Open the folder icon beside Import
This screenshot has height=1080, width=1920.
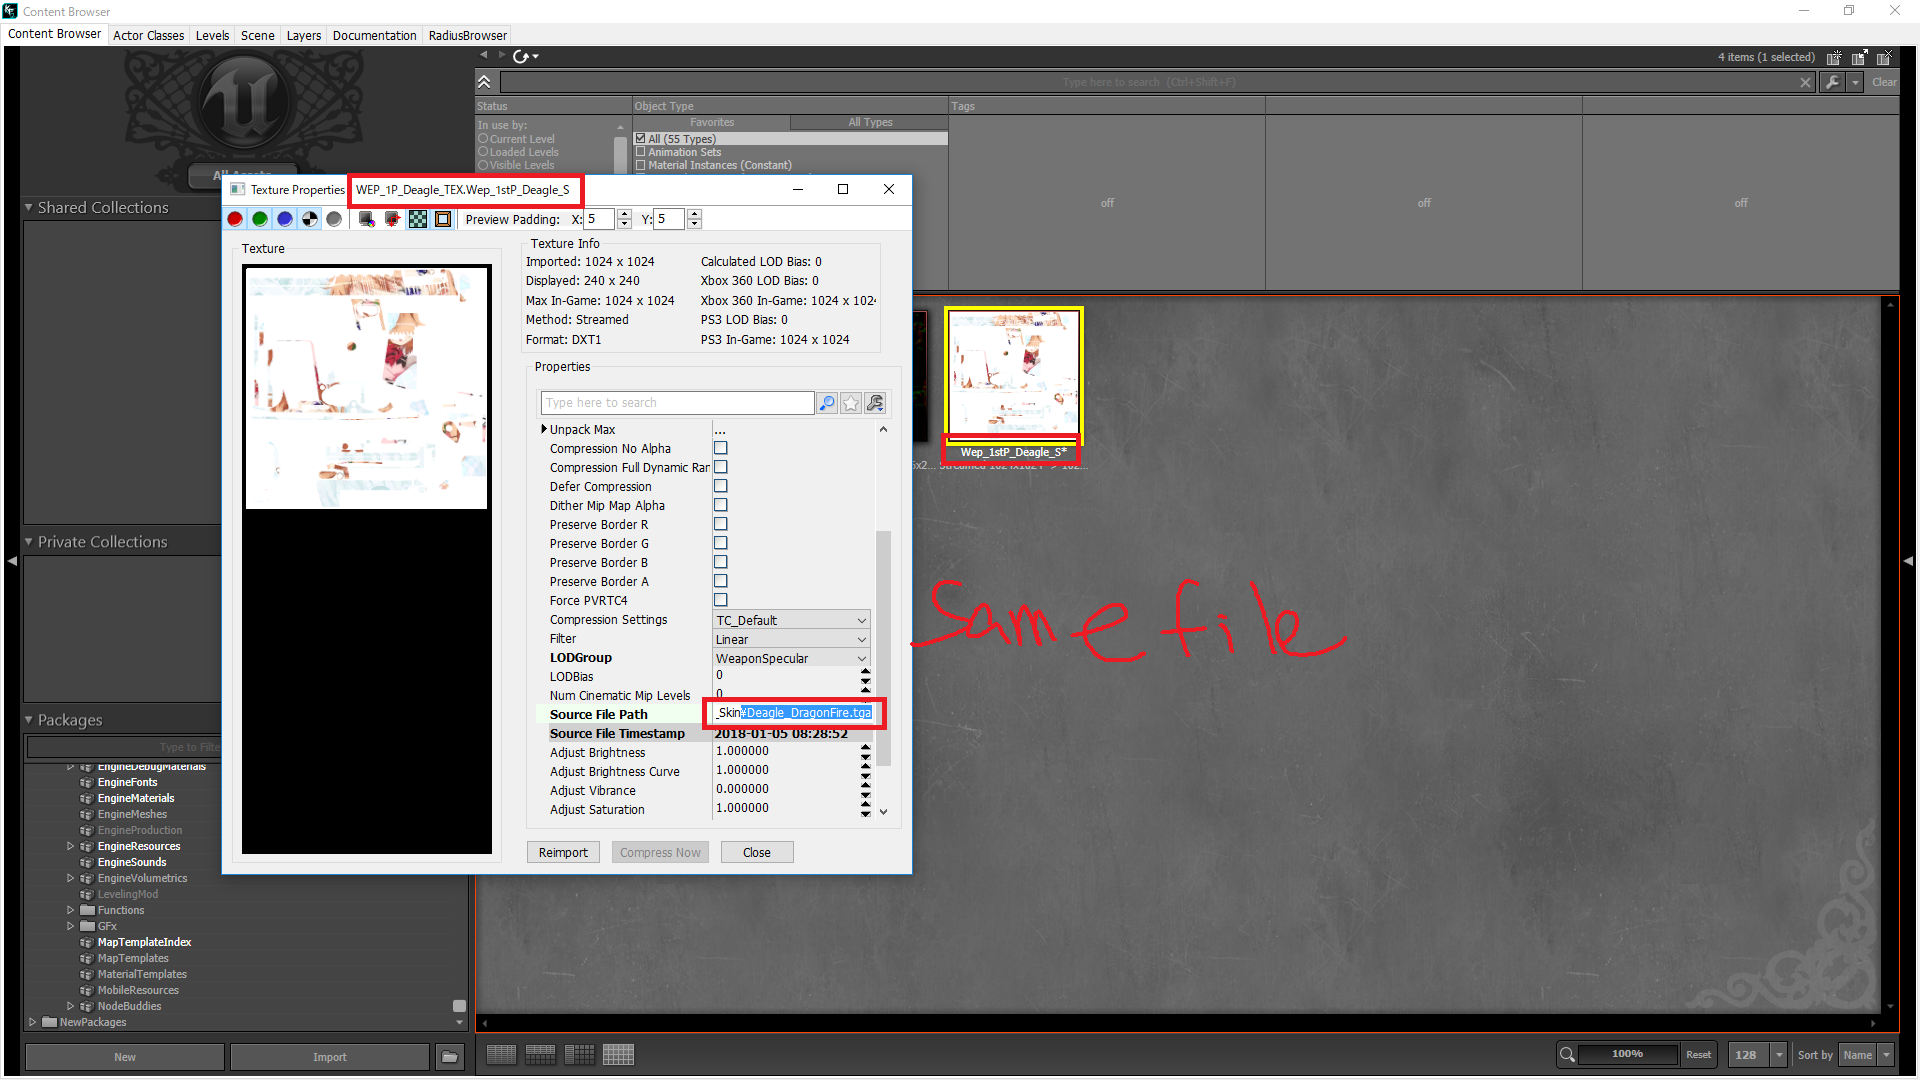[x=450, y=1057]
